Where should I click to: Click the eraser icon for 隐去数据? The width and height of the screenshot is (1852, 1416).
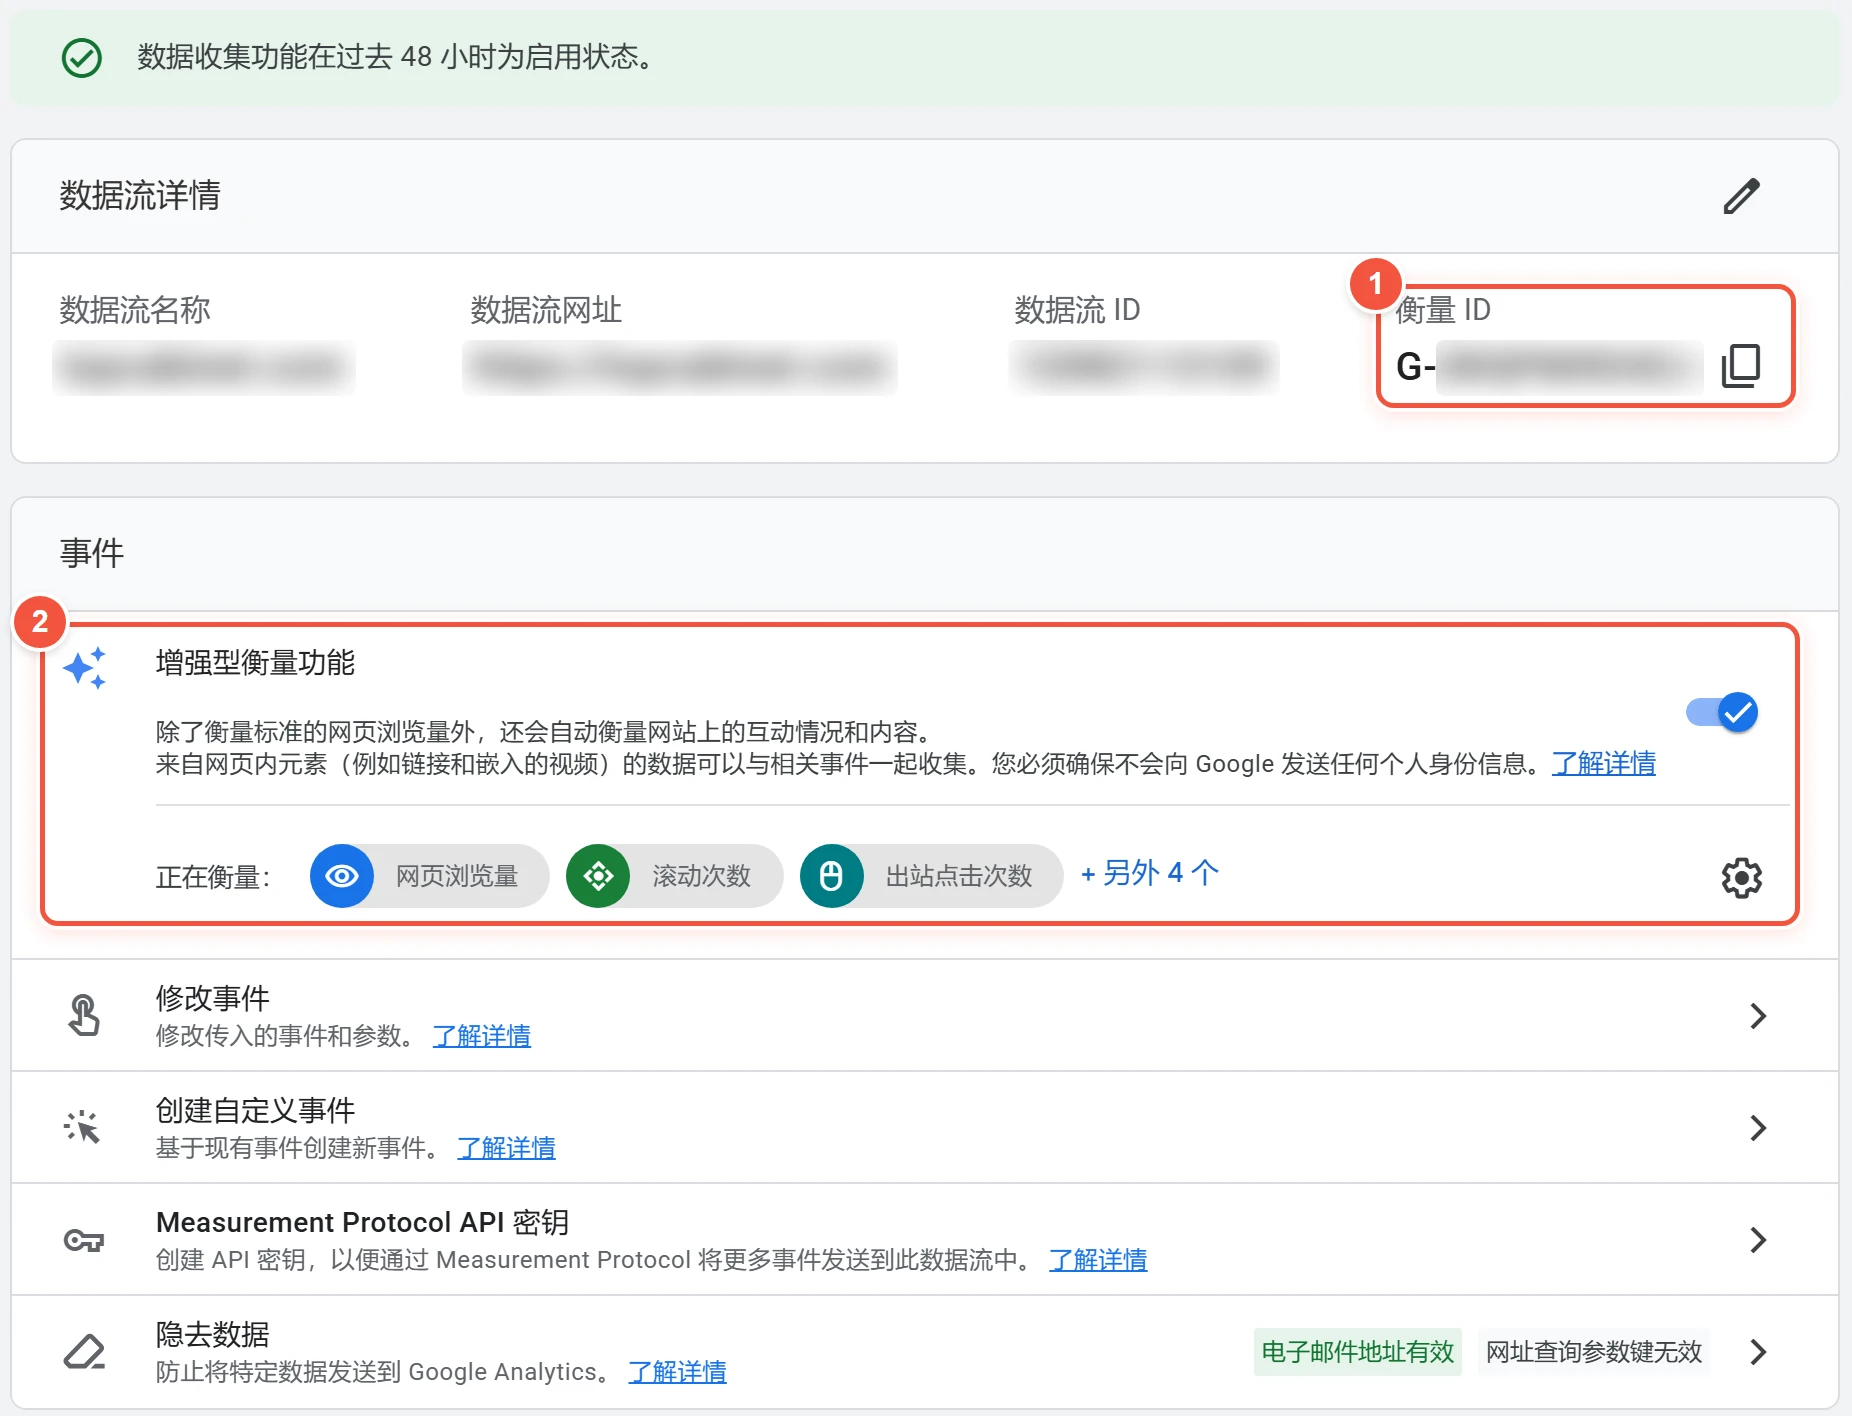tap(84, 1351)
